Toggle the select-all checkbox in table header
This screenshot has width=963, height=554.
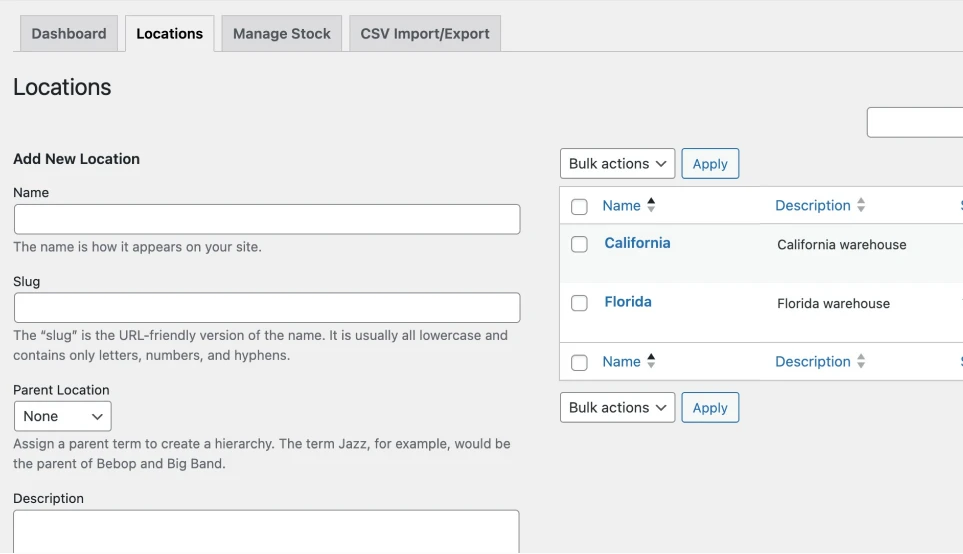point(579,207)
